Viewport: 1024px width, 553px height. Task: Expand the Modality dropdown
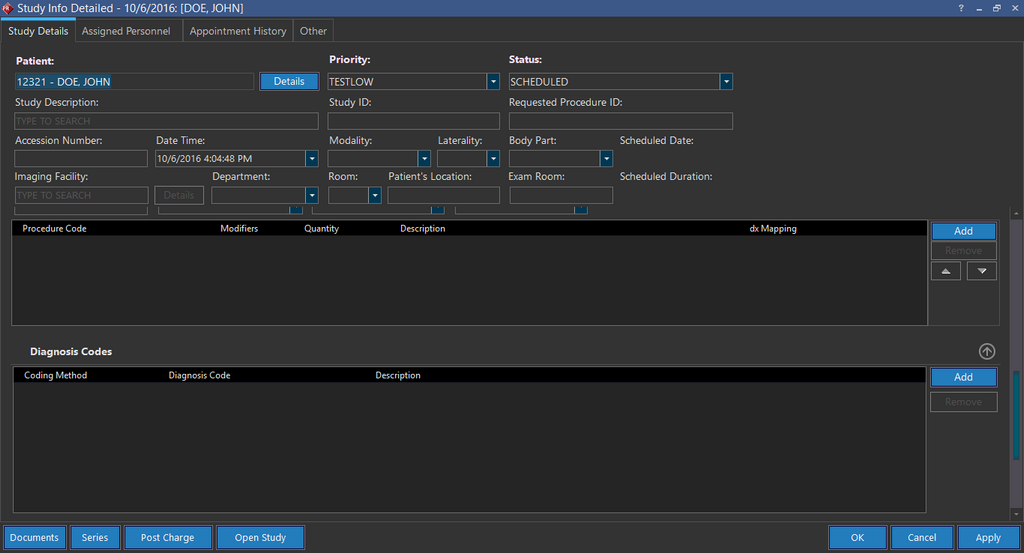tap(424, 158)
